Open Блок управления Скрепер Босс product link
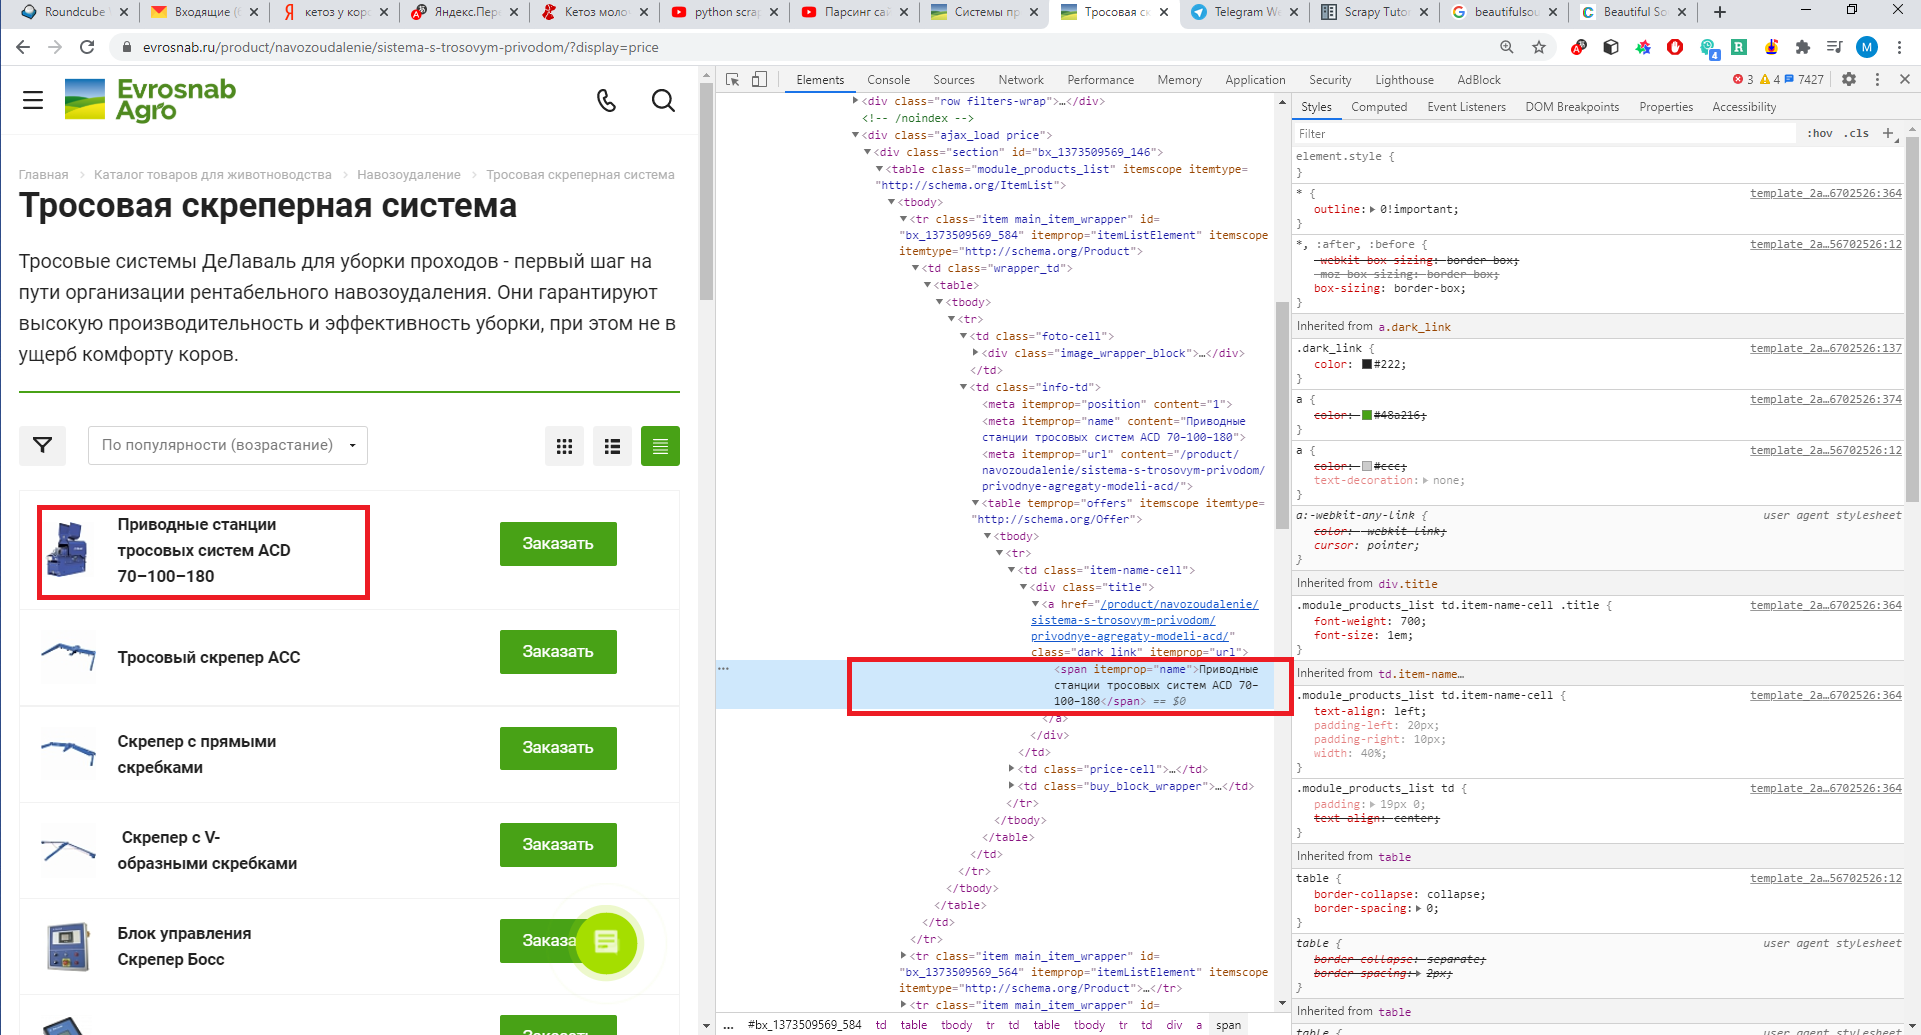Screen dimensions: 1921x1035 (185, 946)
